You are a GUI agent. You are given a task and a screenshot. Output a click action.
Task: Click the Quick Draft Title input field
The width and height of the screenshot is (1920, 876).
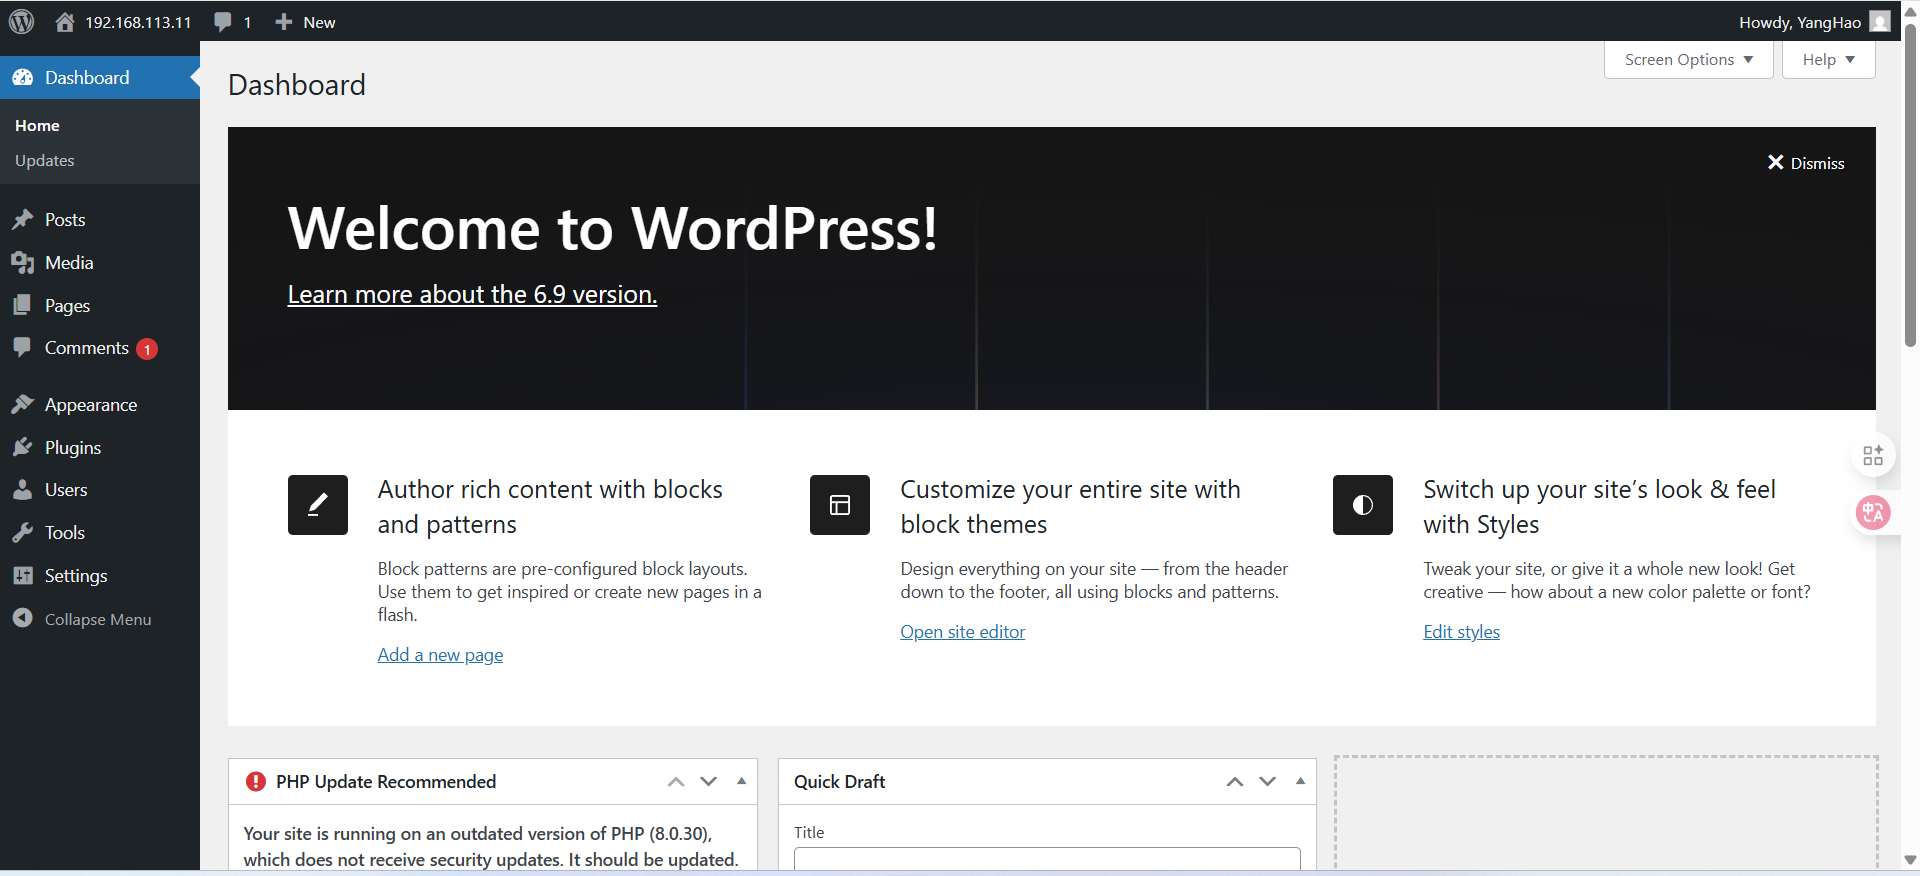click(1047, 859)
